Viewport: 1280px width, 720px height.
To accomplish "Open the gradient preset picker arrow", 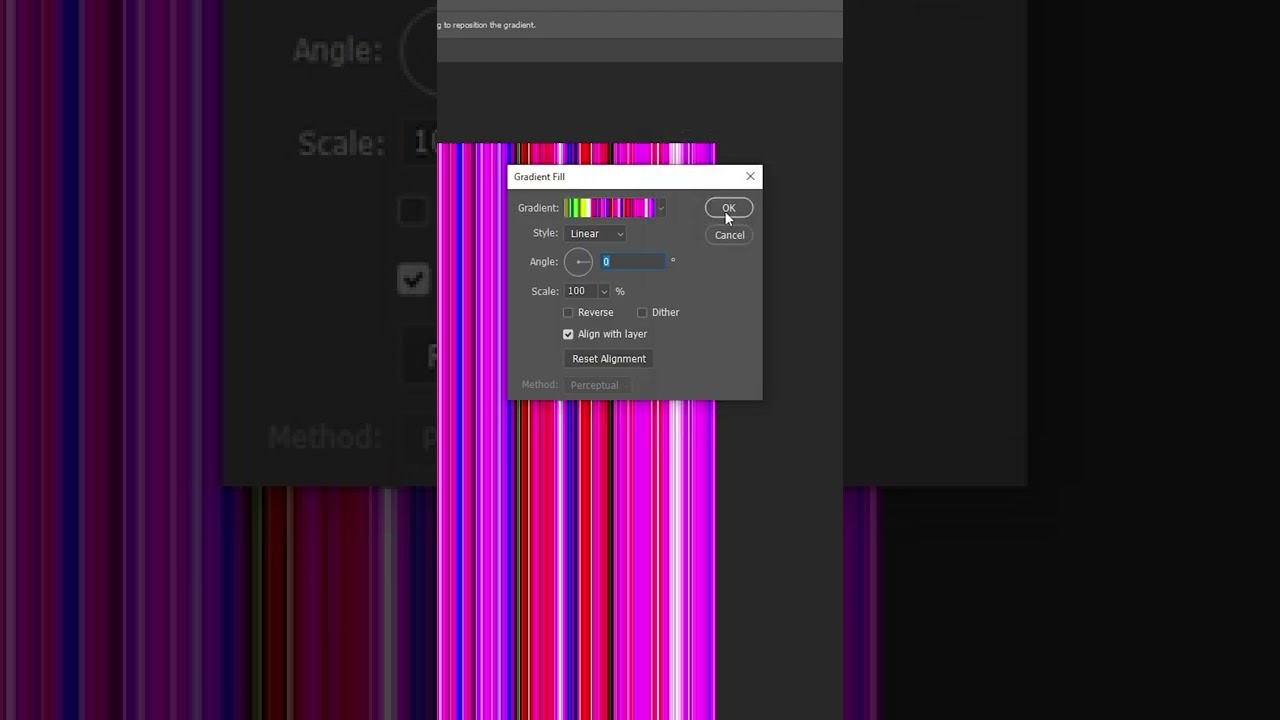I will point(661,208).
